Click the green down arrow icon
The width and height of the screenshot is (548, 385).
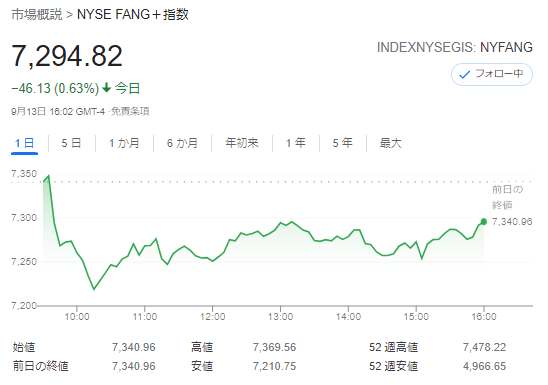(x=107, y=88)
